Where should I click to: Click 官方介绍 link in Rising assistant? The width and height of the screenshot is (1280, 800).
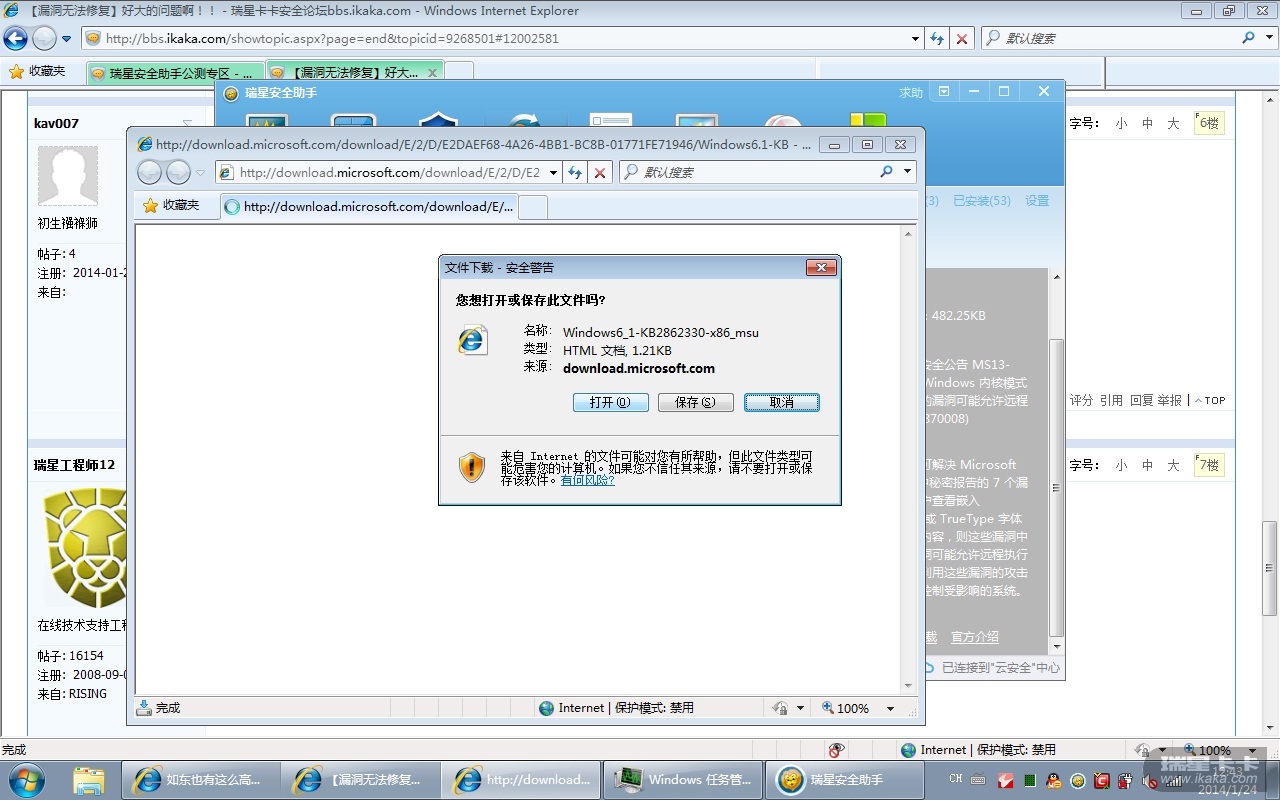(x=975, y=637)
